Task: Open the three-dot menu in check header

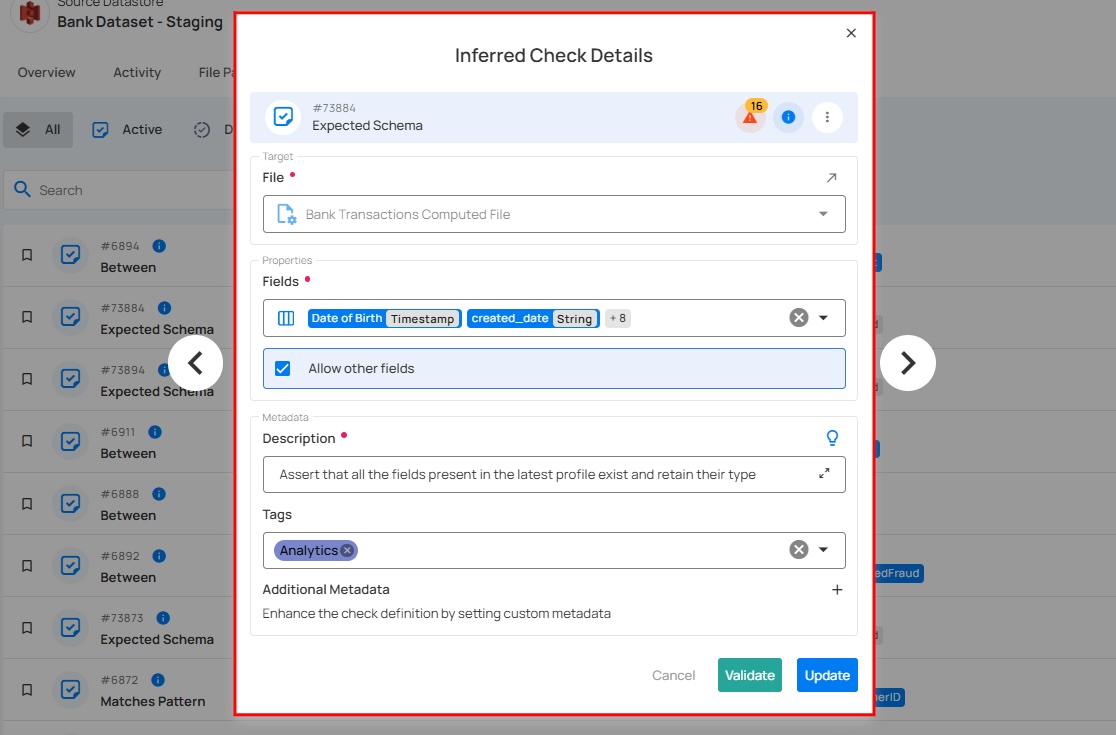Action: pyautogui.click(x=828, y=117)
